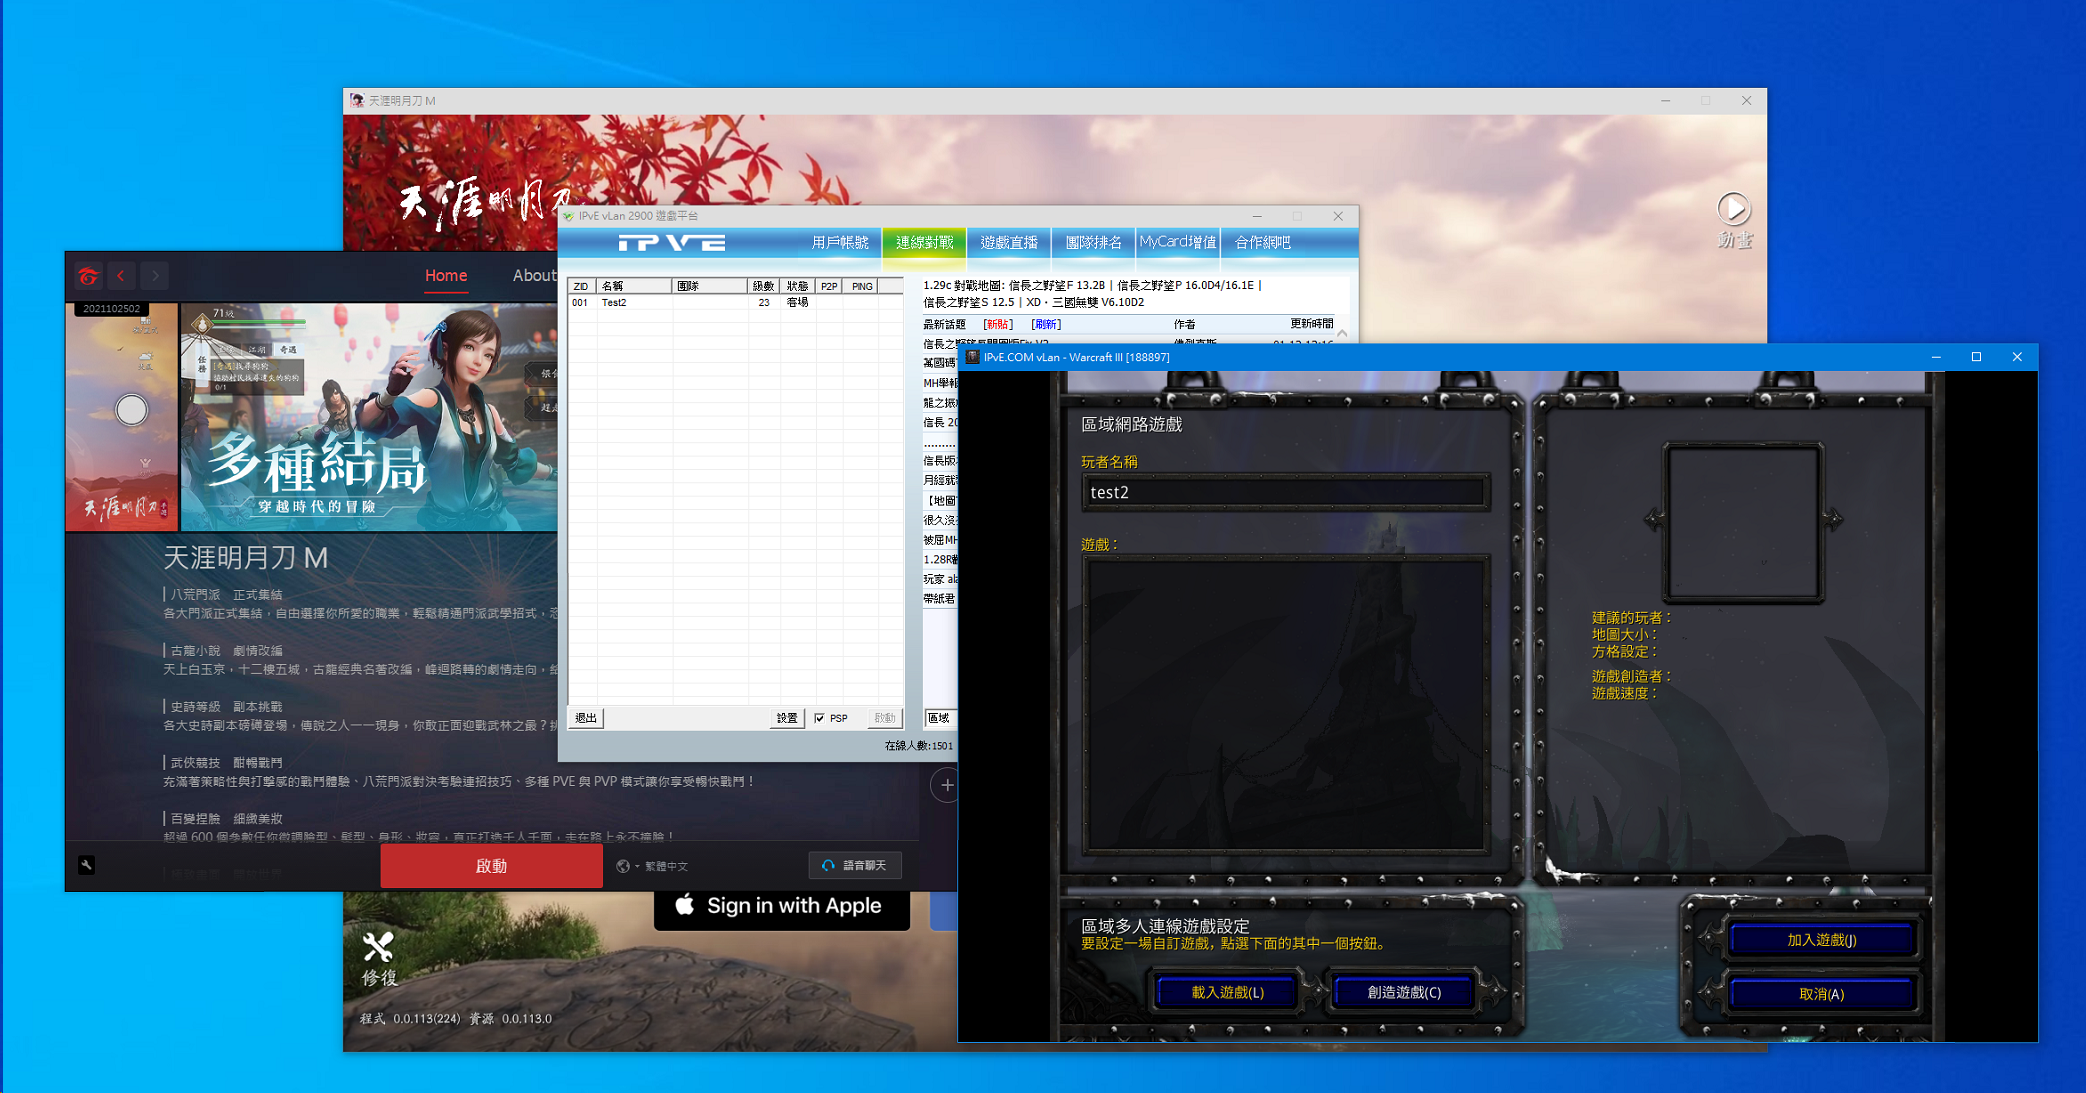Image resolution: width=2086 pixels, height=1093 pixels.
Task: Select the Home tab in Garena
Action: point(445,276)
